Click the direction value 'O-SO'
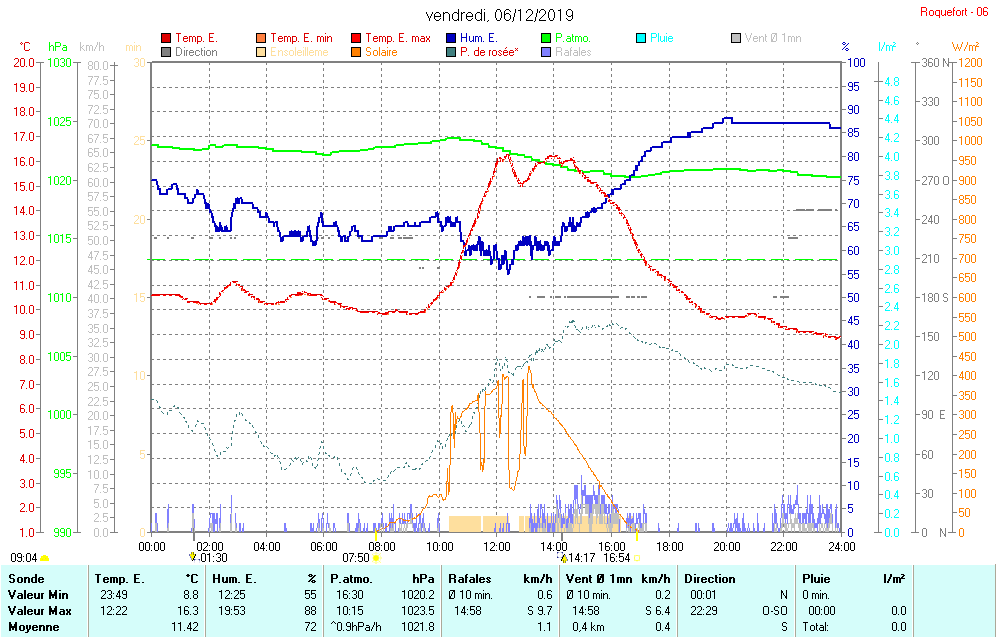Screen dimensions: 996x637 click(x=774, y=611)
